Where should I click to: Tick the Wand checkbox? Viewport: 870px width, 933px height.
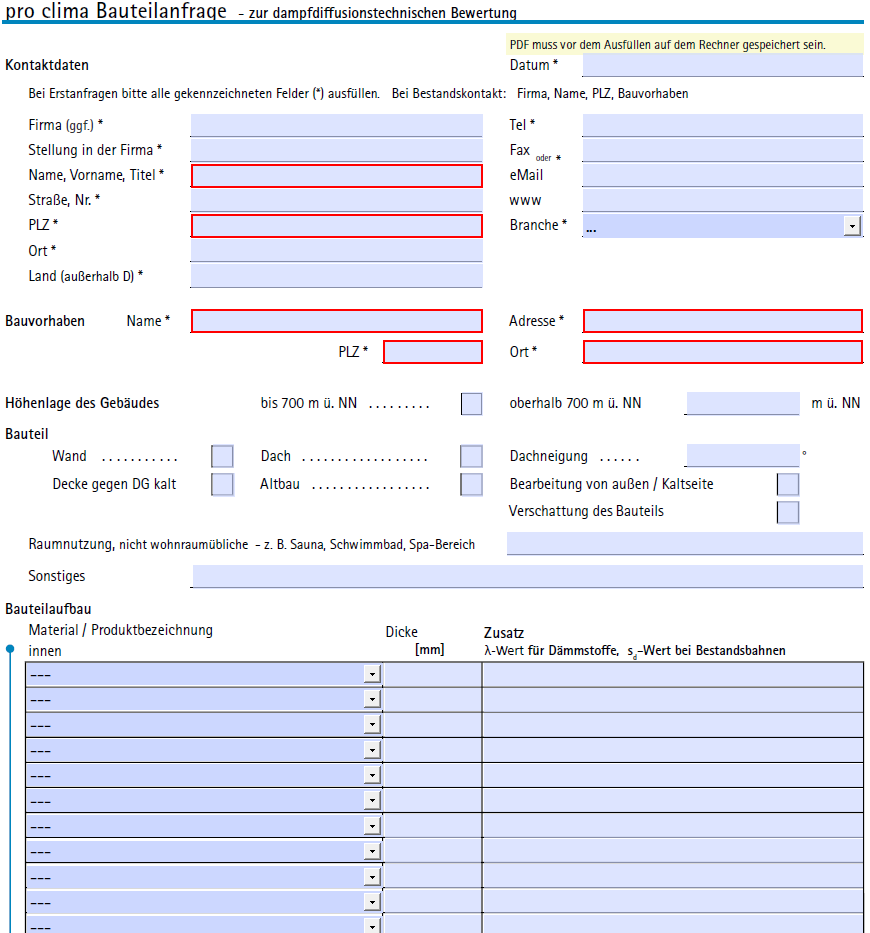(222, 456)
